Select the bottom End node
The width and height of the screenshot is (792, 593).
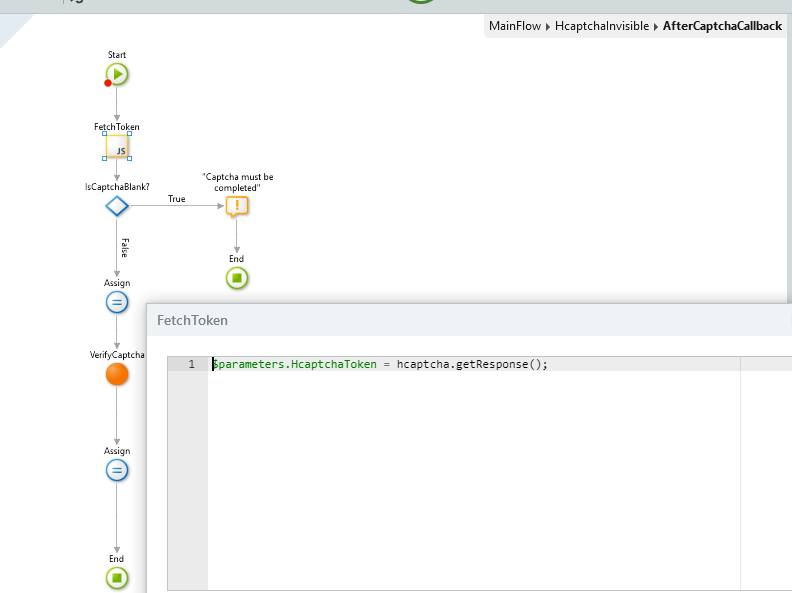click(x=117, y=577)
